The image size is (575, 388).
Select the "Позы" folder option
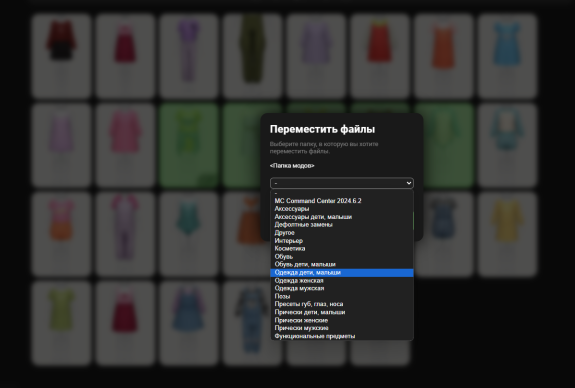click(342, 296)
